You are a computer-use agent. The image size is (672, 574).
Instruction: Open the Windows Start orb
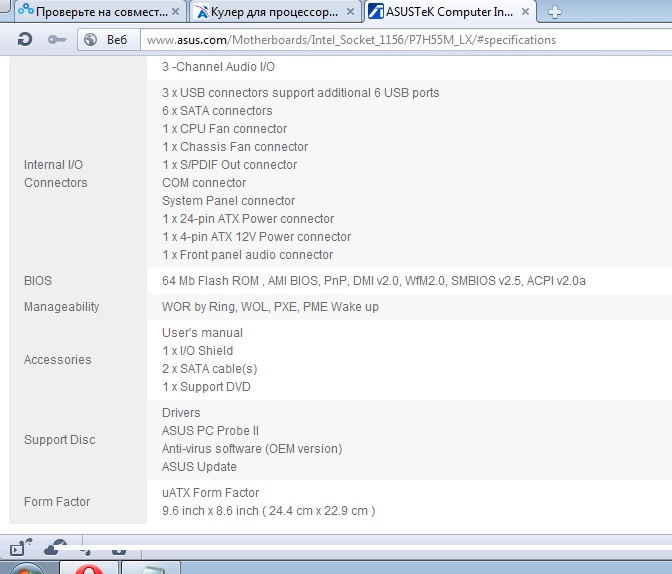(27, 568)
